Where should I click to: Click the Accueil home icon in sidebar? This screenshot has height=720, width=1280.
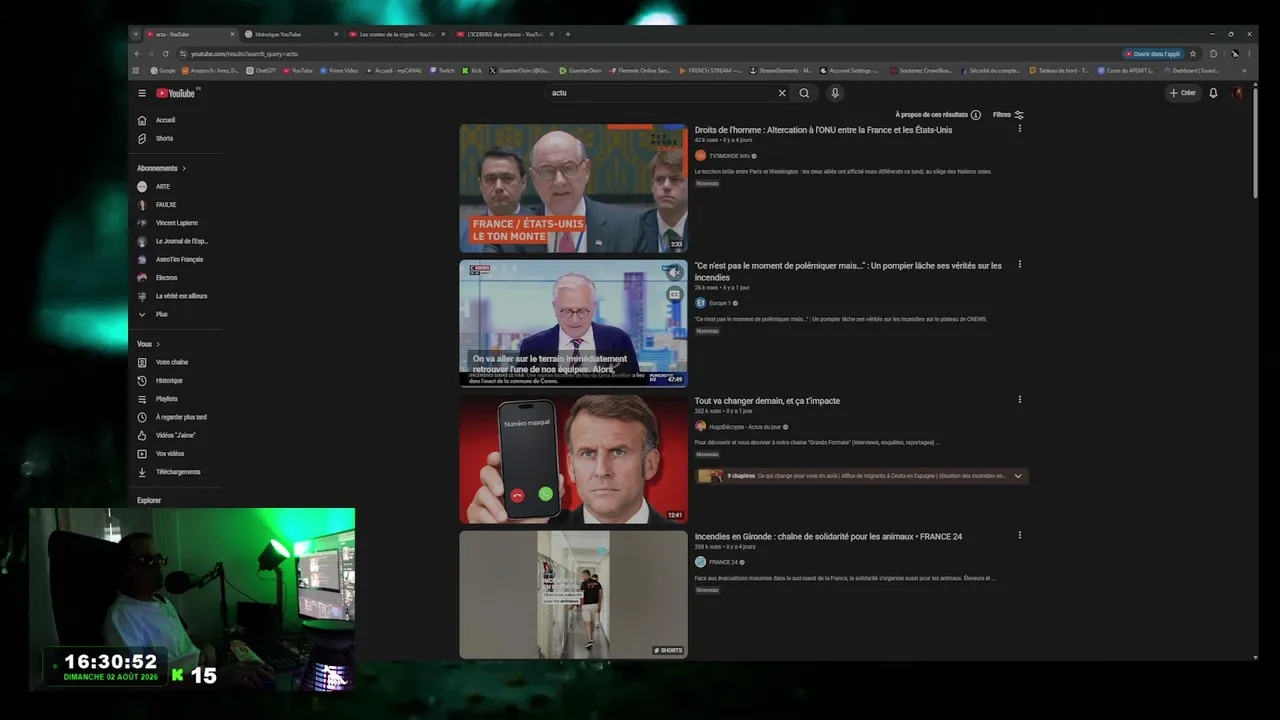(142, 120)
